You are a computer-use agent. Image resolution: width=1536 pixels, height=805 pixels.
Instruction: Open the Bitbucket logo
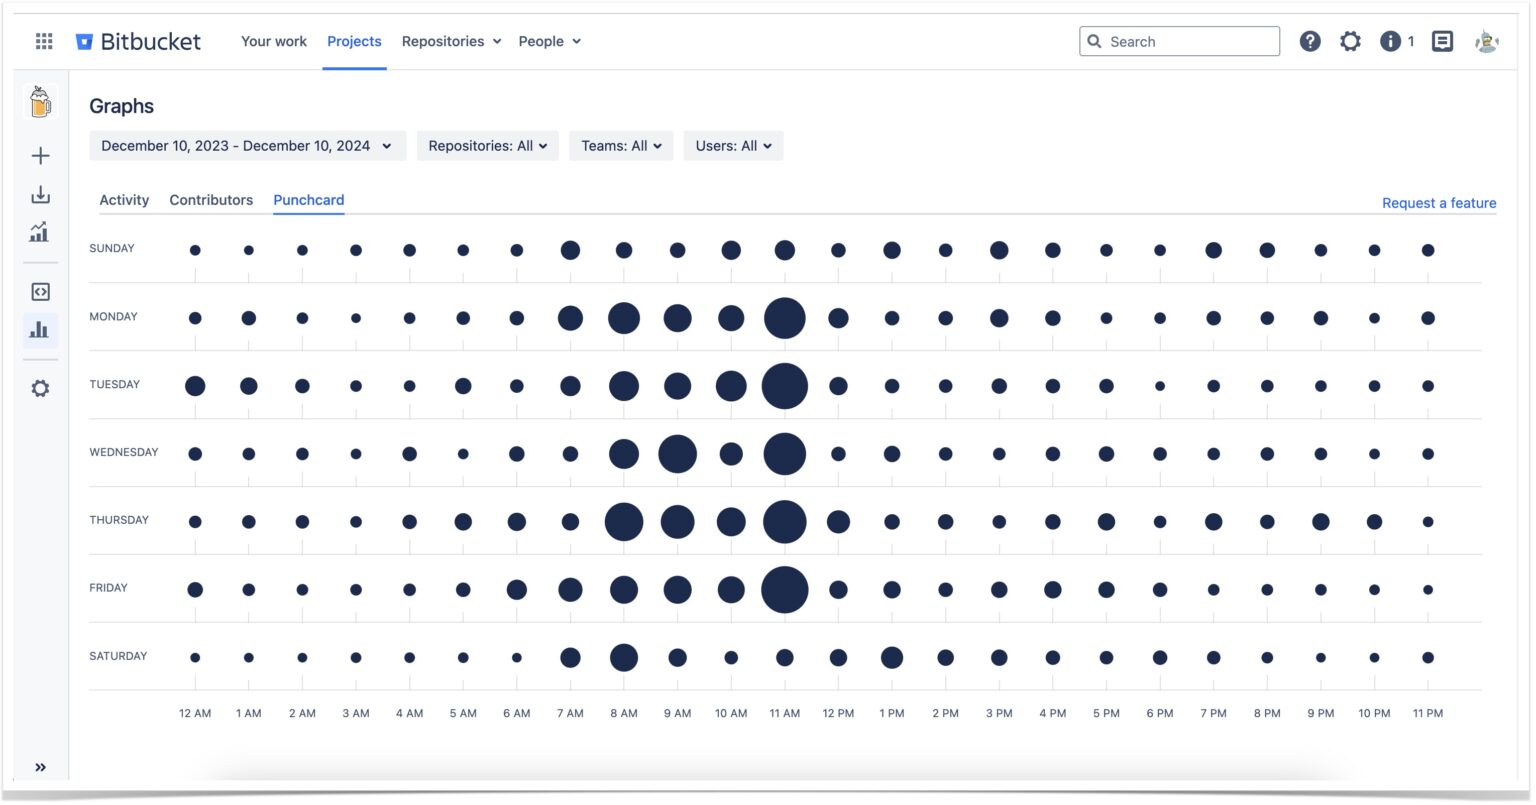(140, 41)
